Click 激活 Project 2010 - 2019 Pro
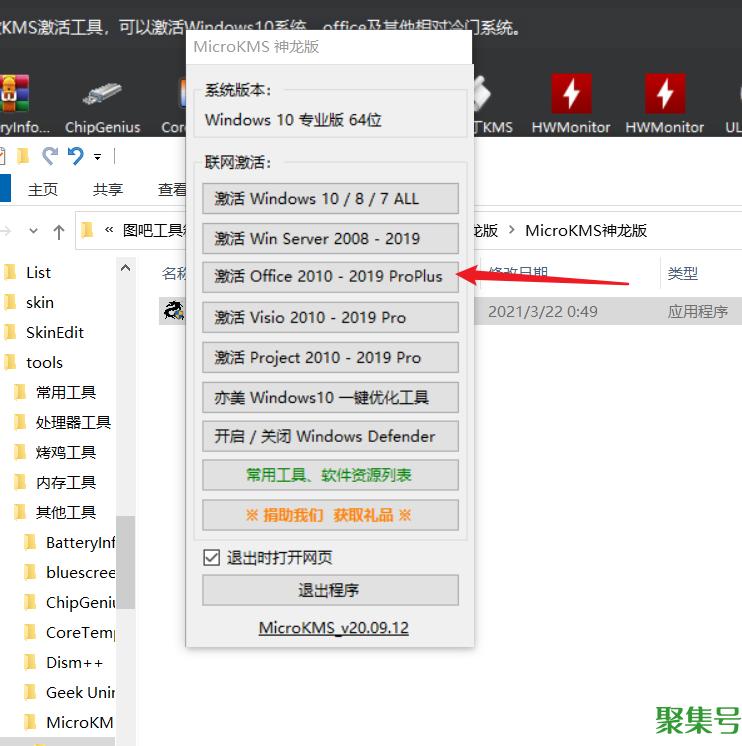Image resolution: width=742 pixels, height=746 pixels. click(x=330, y=357)
